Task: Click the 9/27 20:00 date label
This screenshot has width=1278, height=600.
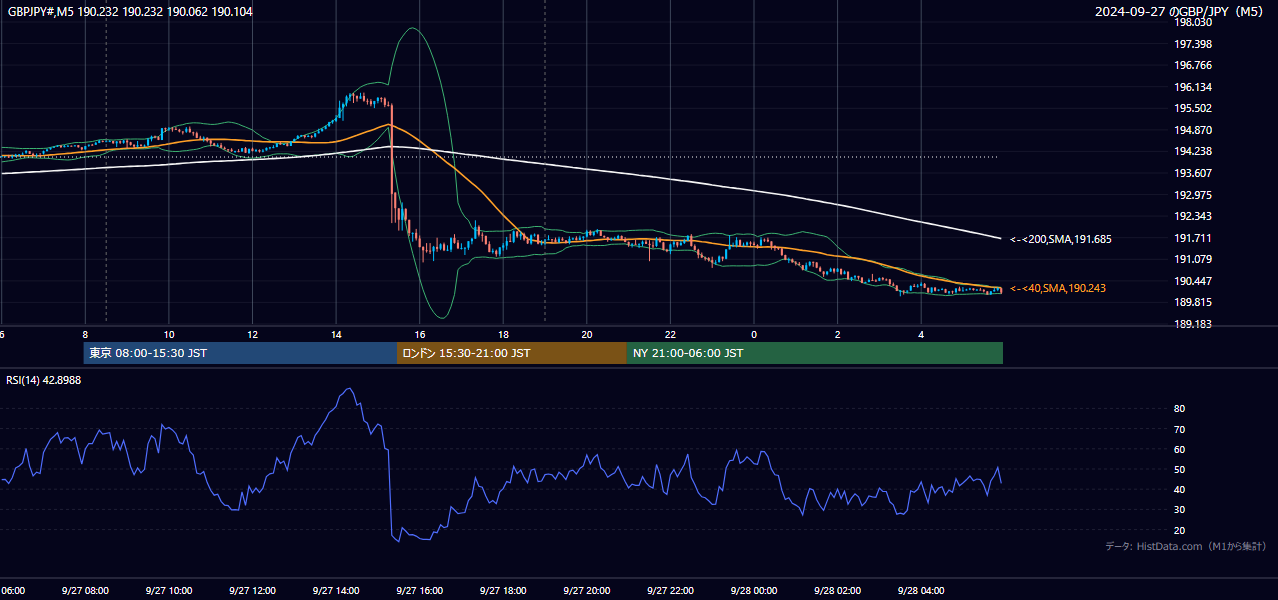Action: click(587, 591)
